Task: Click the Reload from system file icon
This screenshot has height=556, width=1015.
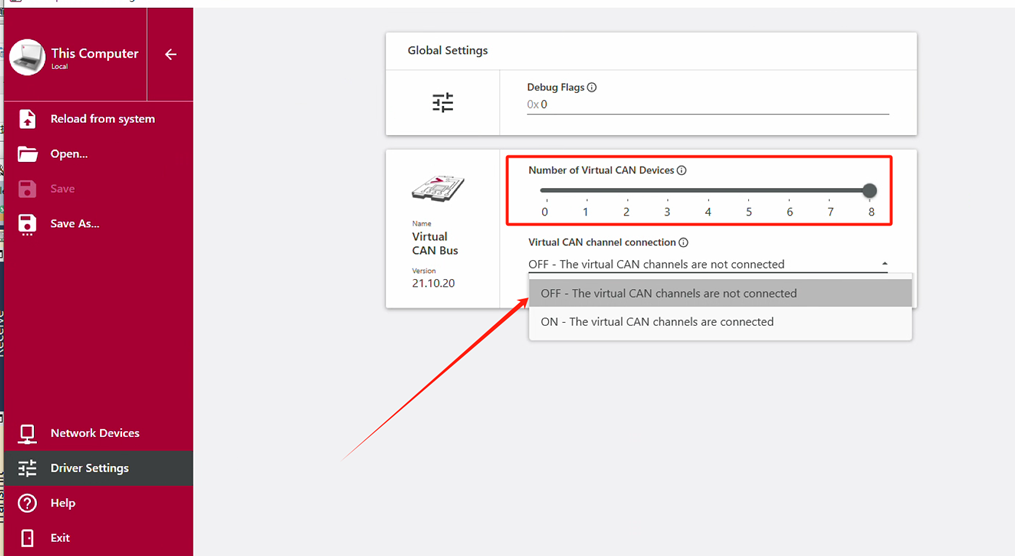Action: pos(28,119)
